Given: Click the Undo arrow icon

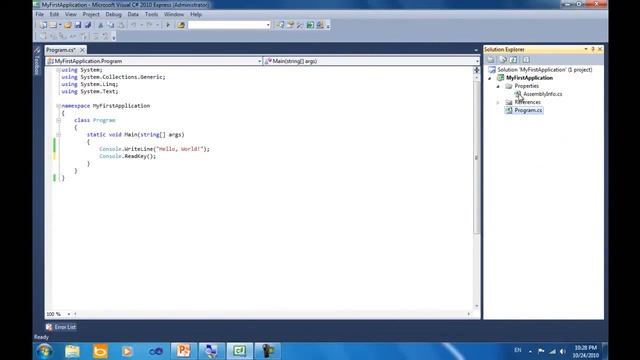Looking at the screenshot, I should (133, 25).
